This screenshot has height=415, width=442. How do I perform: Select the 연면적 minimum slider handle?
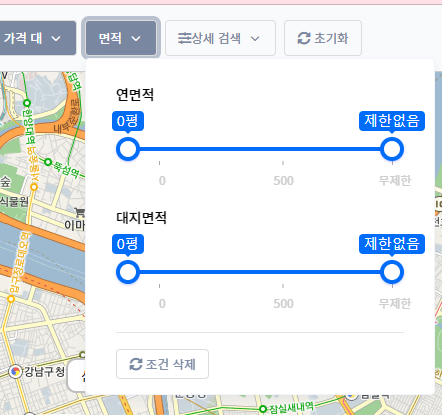coord(128,149)
